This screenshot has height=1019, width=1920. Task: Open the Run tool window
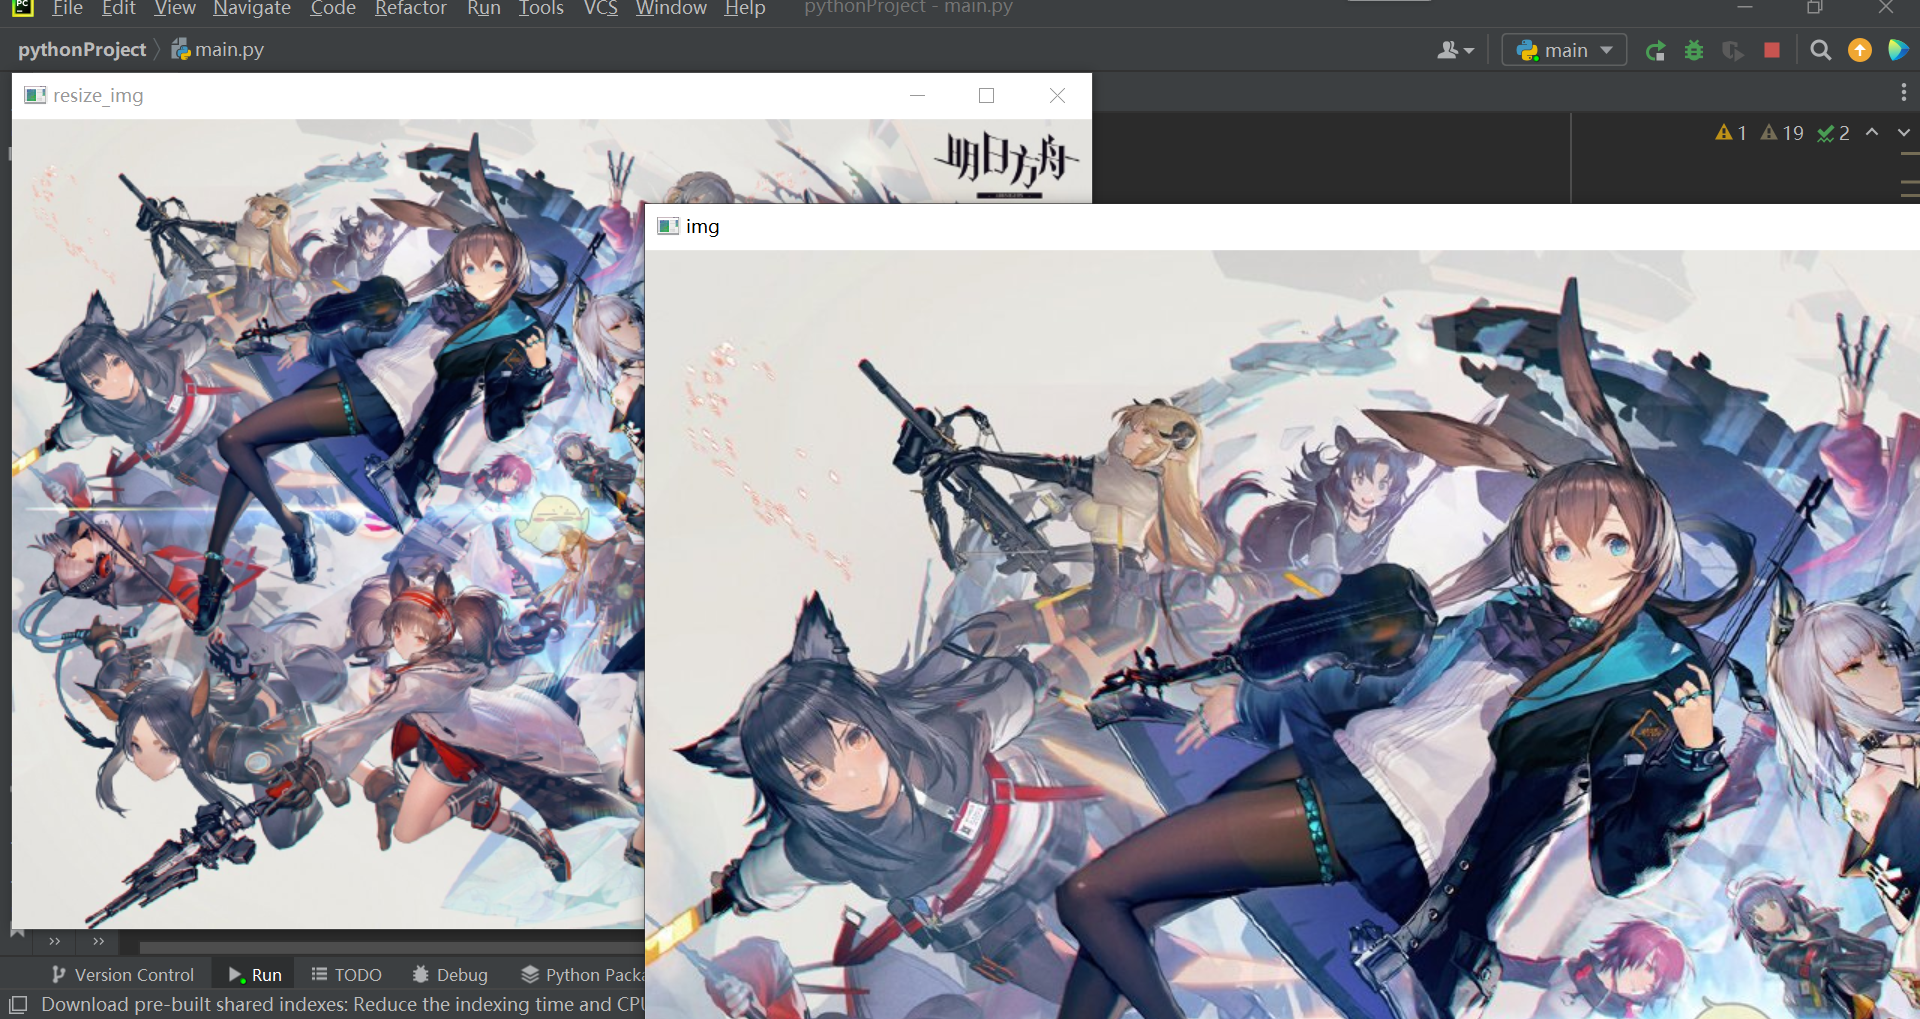pos(255,974)
